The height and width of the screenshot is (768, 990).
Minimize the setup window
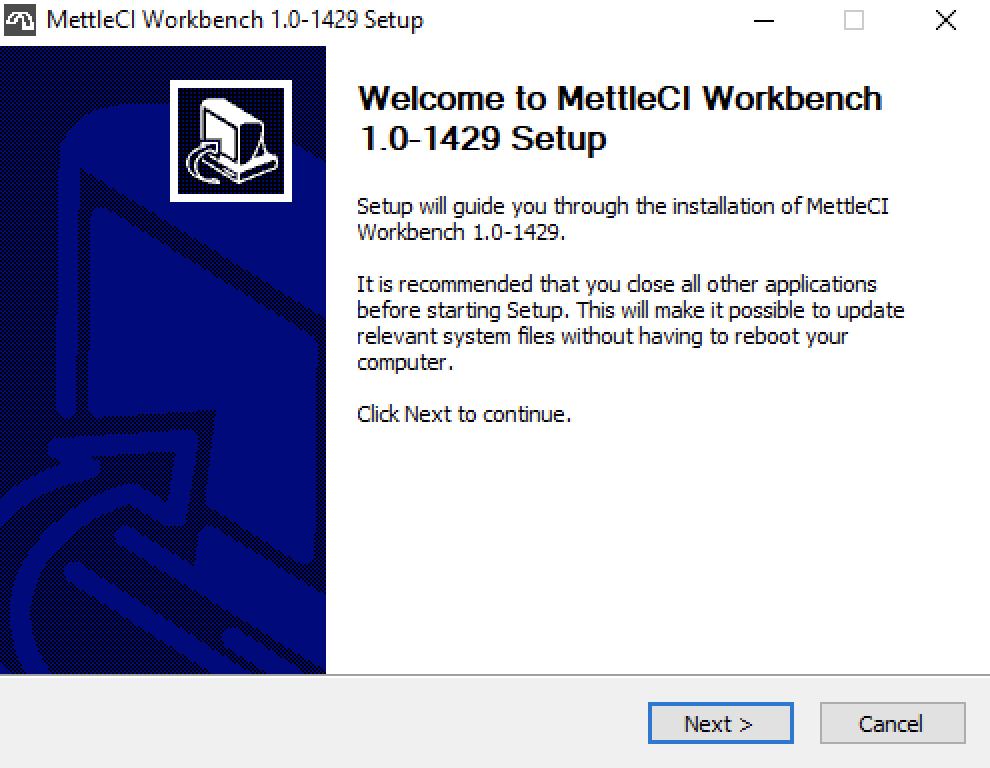[763, 19]
